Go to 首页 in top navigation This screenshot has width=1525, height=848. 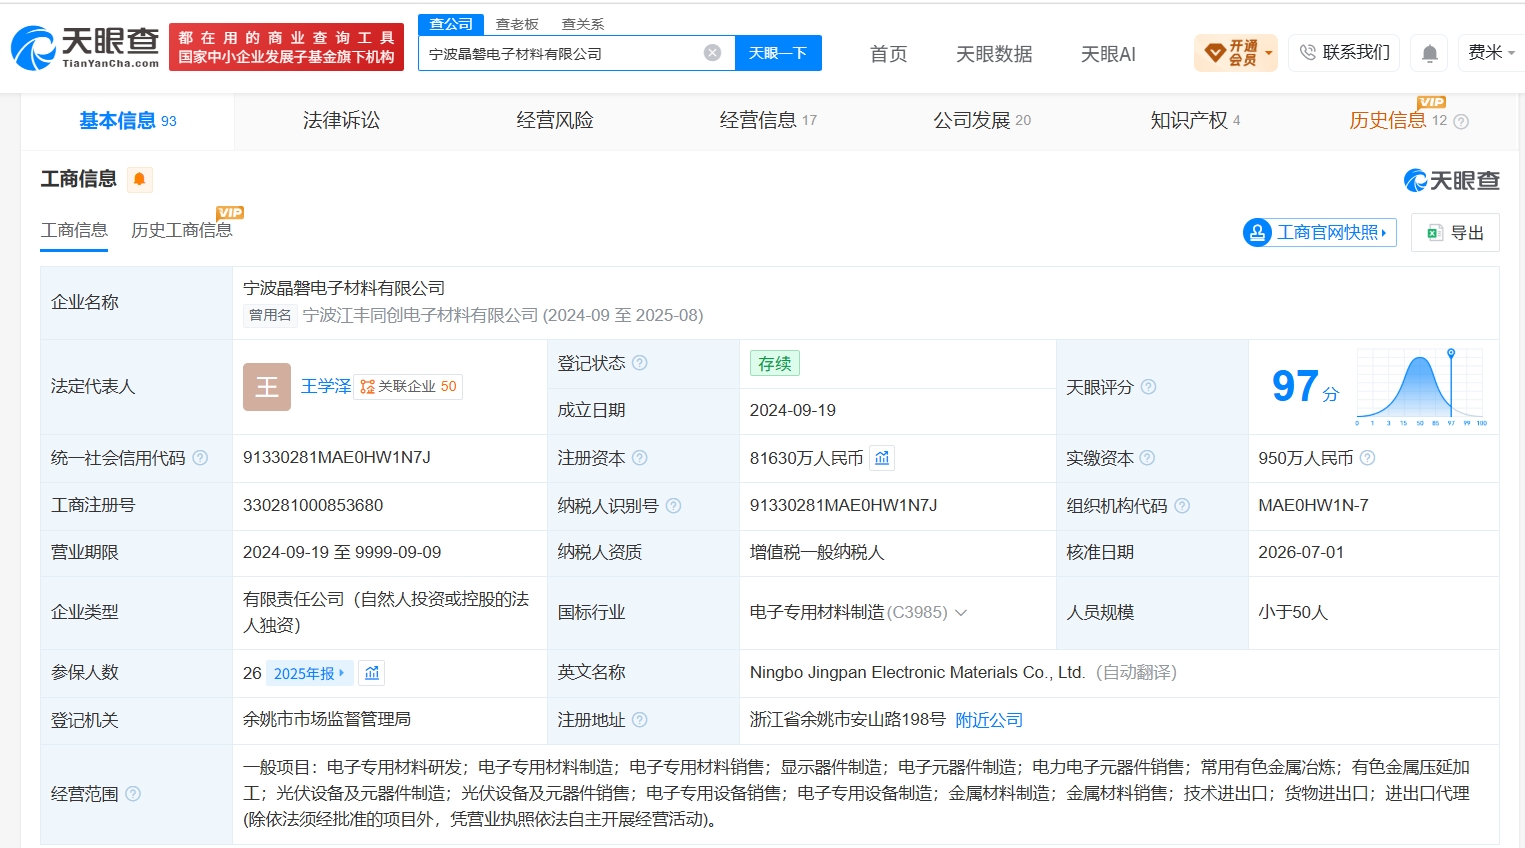889,54
